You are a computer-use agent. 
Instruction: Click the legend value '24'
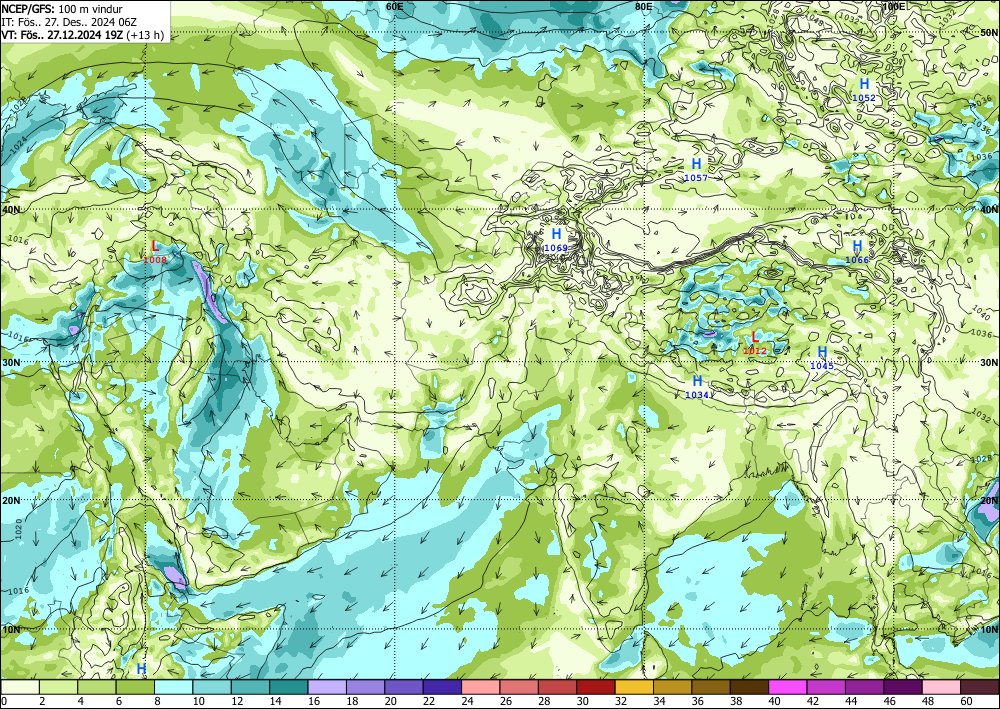(x=467, y=701)
